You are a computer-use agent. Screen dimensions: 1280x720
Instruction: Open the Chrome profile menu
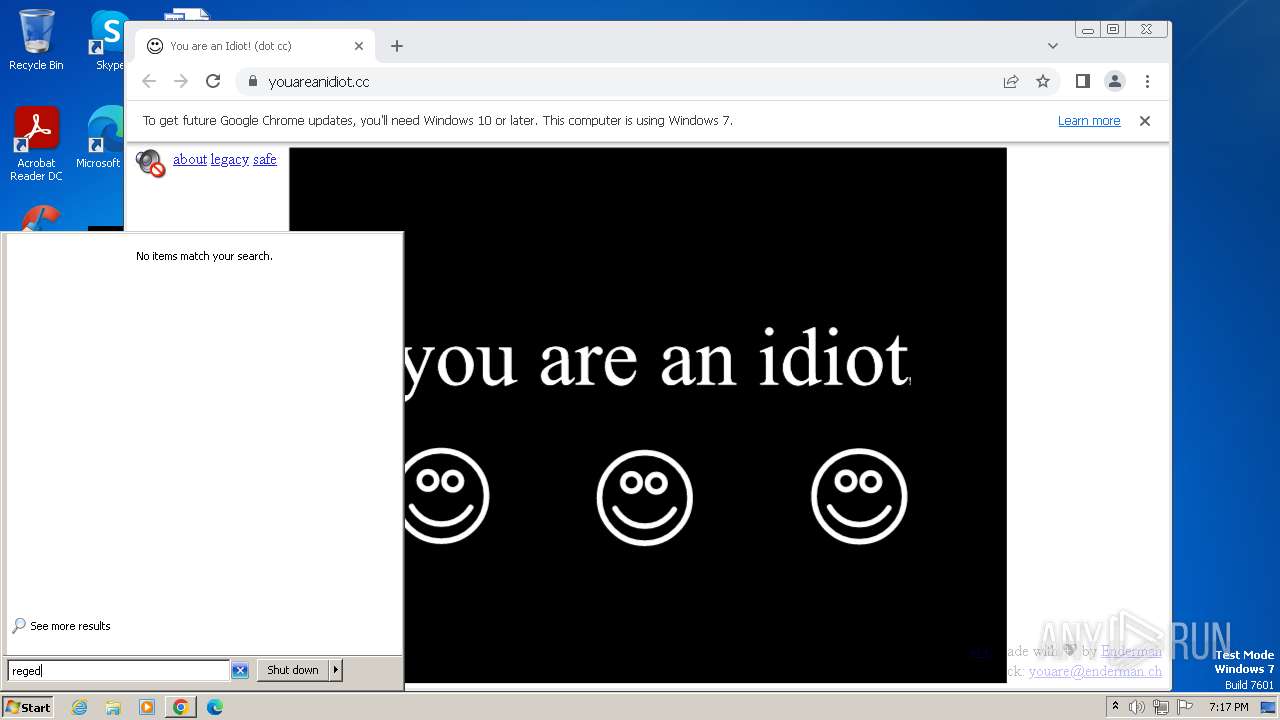(x=1115, y=81)
